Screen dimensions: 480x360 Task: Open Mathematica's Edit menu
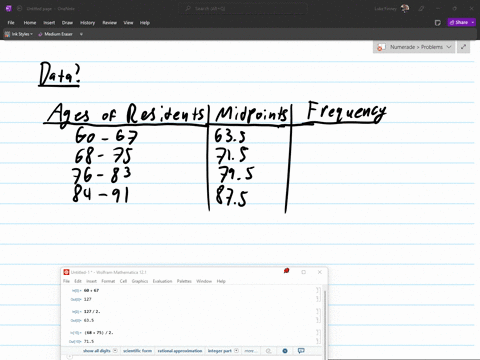pyautogui.click(x=78, y=281)
